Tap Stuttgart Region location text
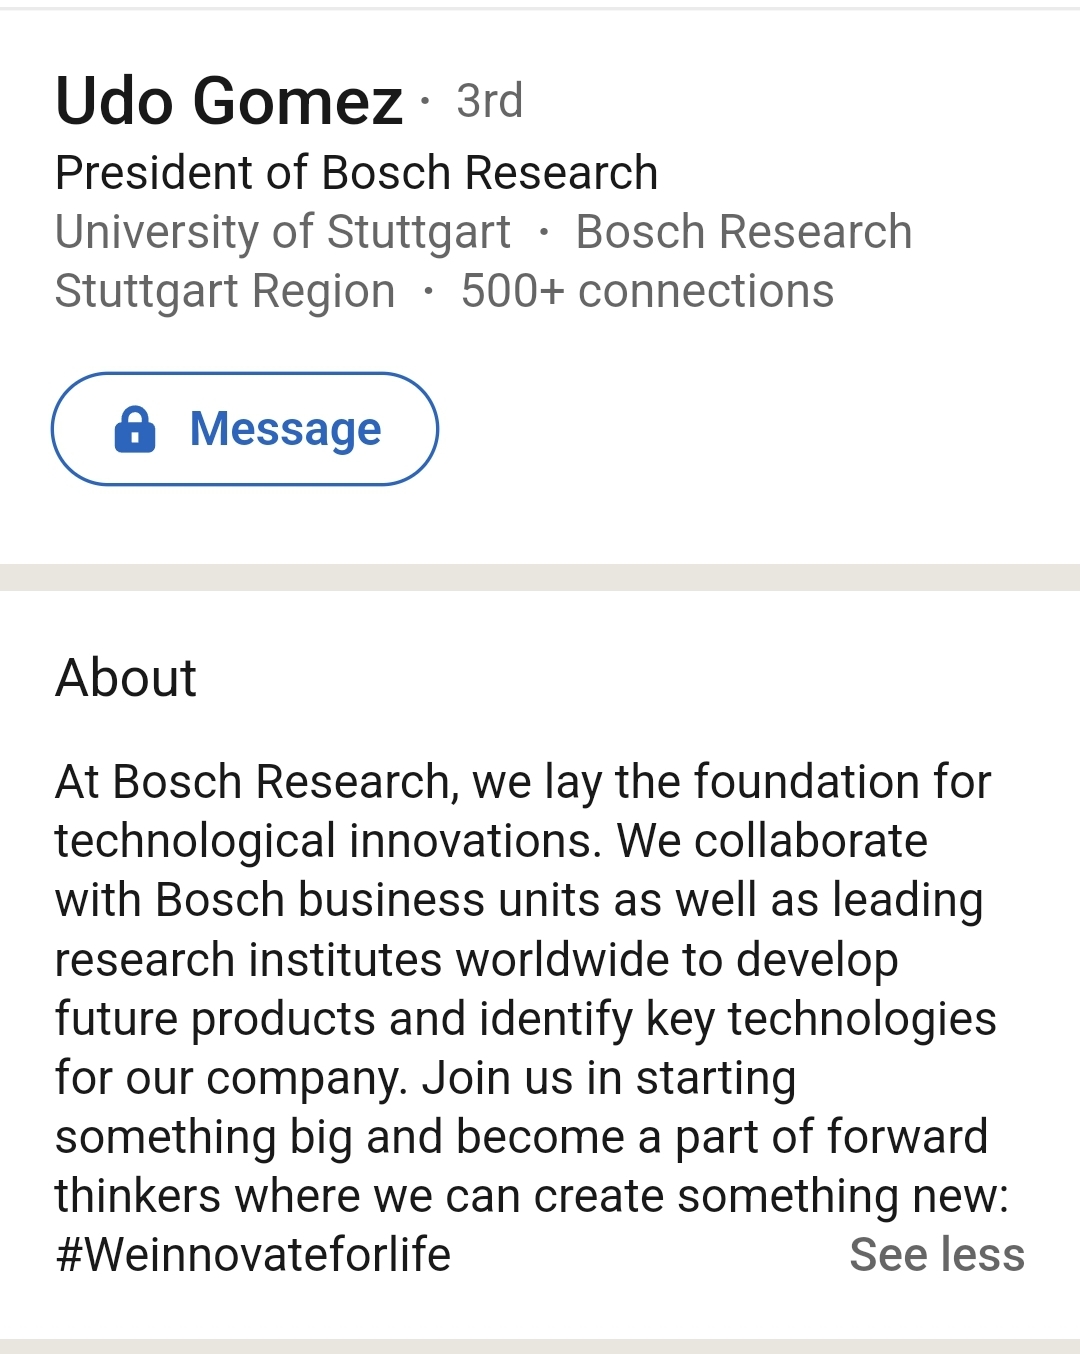 pyautogui.click(x=225, y=291)
